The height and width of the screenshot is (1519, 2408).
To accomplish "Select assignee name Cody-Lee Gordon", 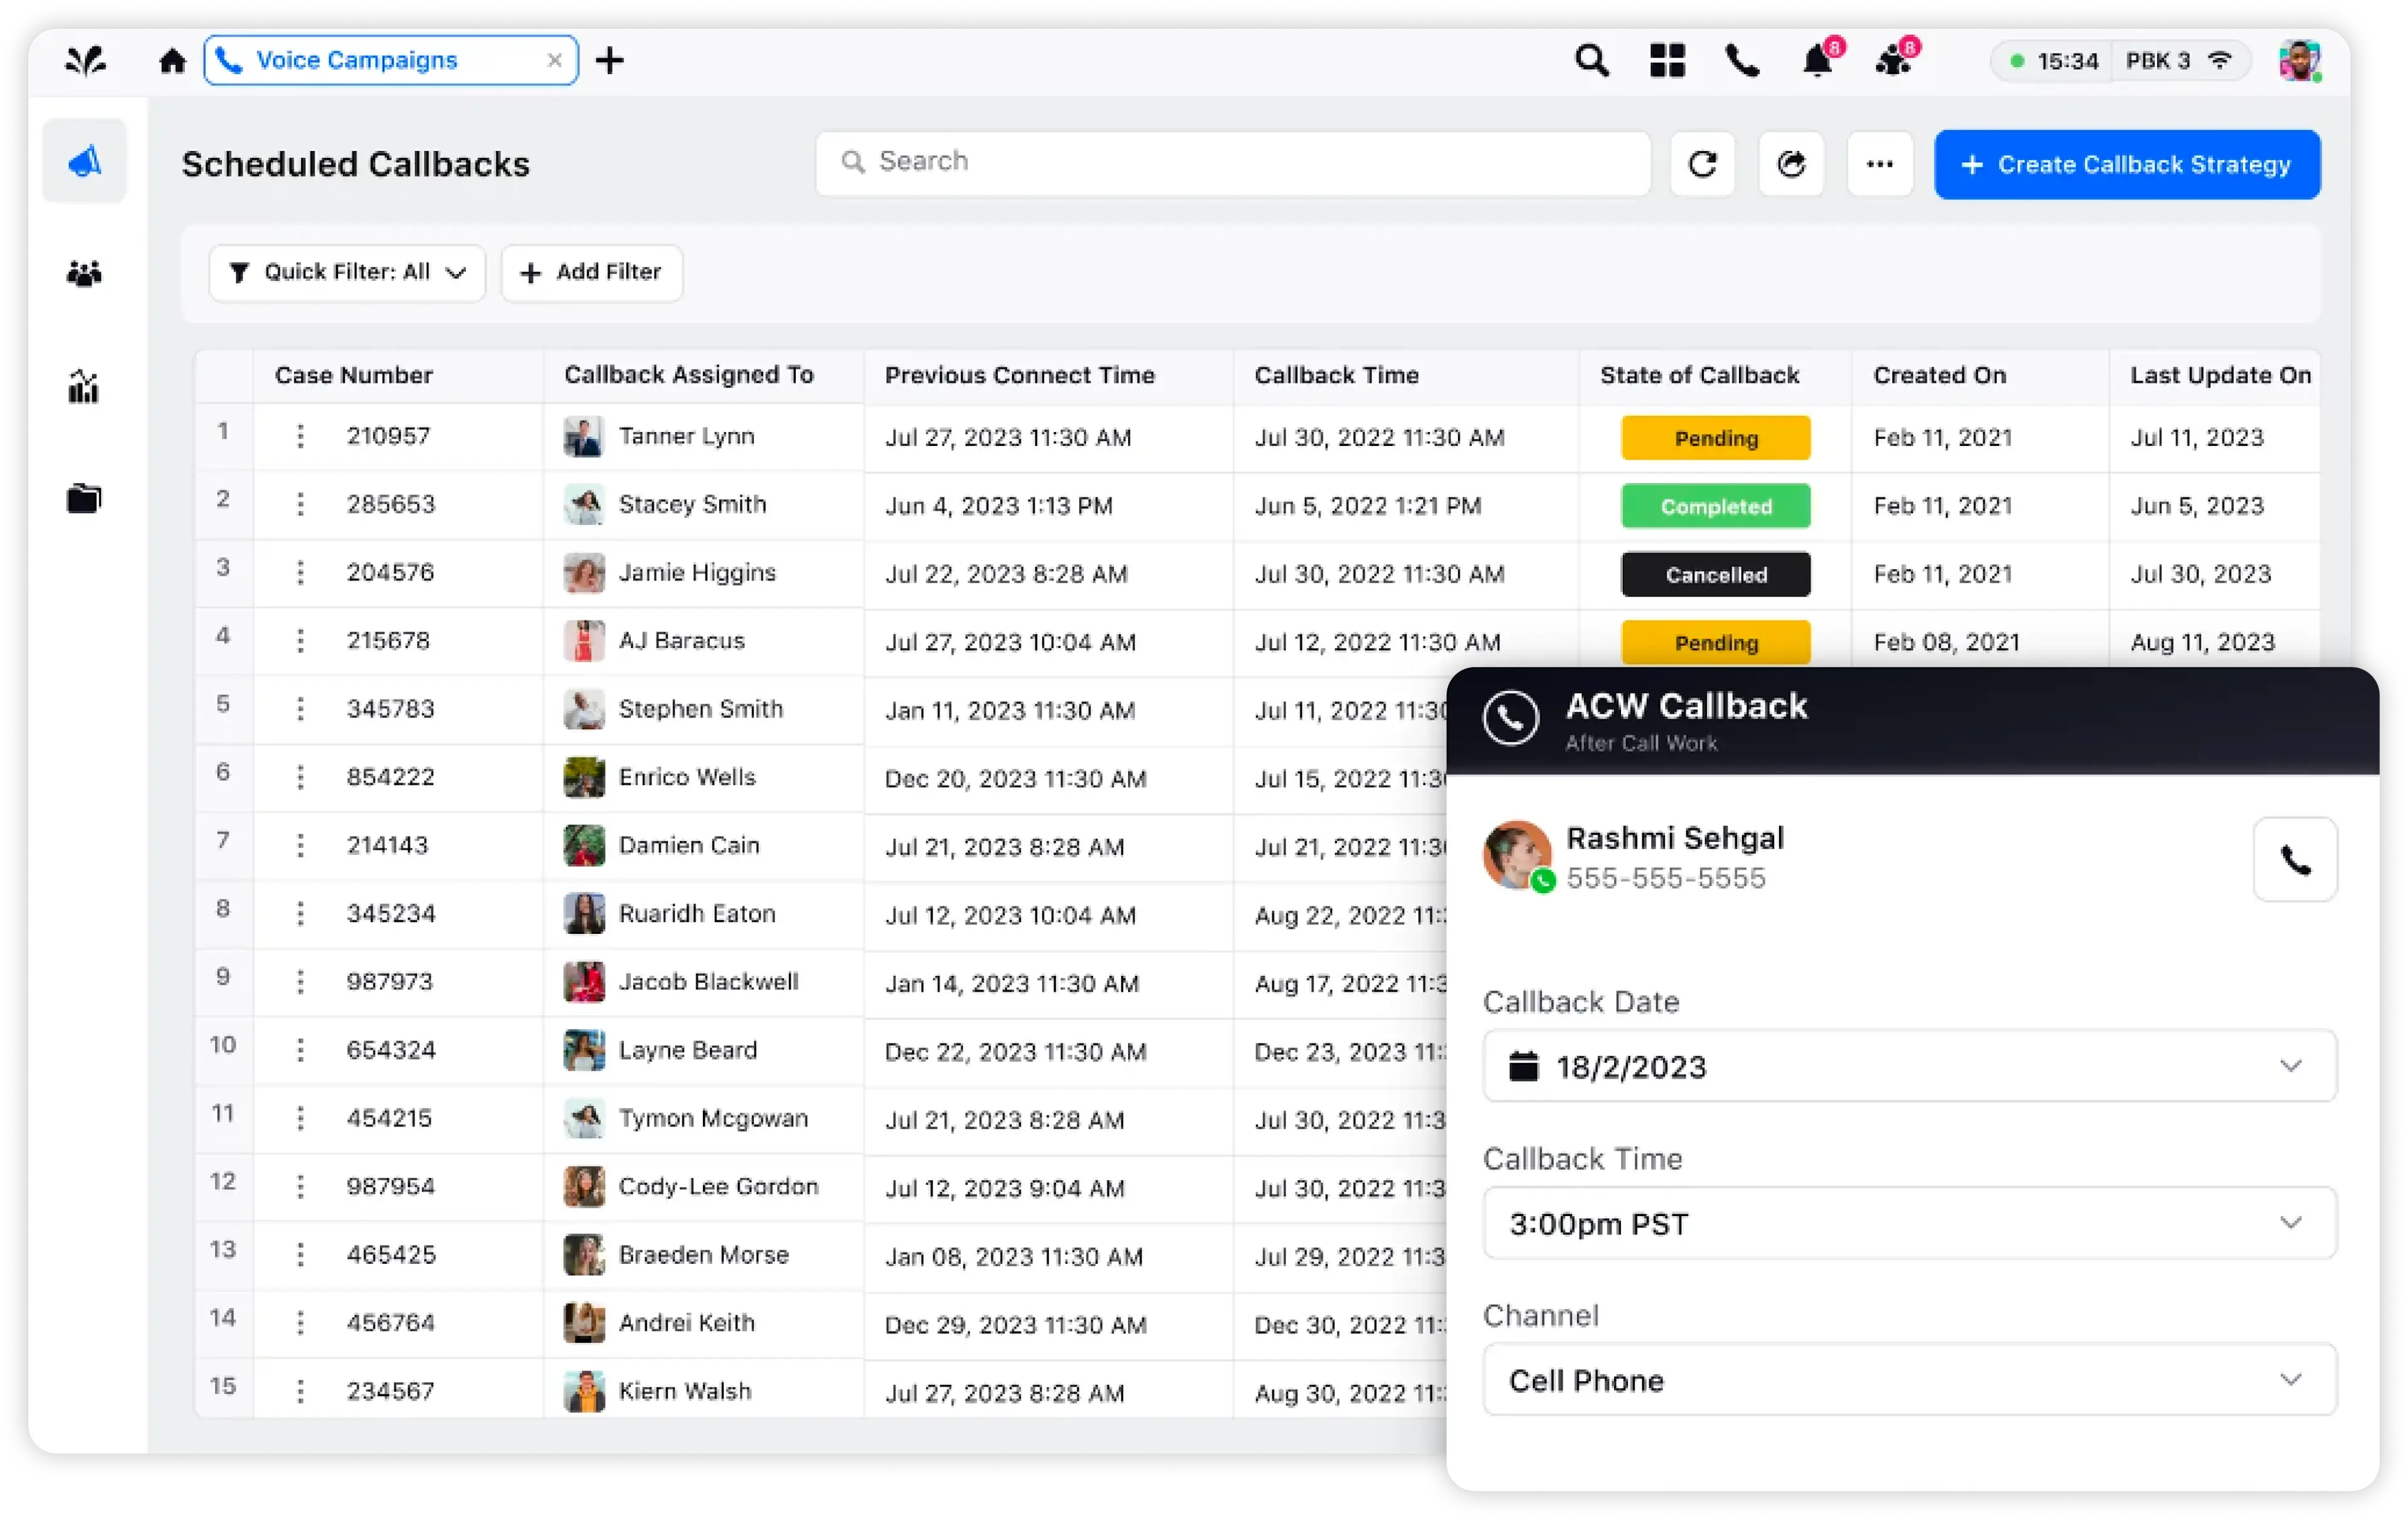I will 719,1186.
